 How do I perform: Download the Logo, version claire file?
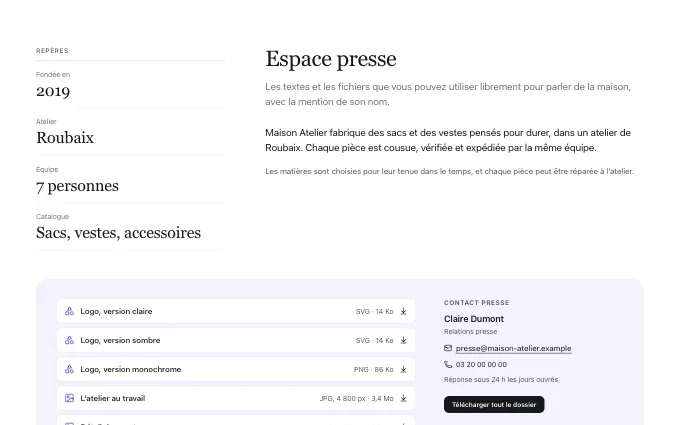[403, 311]
